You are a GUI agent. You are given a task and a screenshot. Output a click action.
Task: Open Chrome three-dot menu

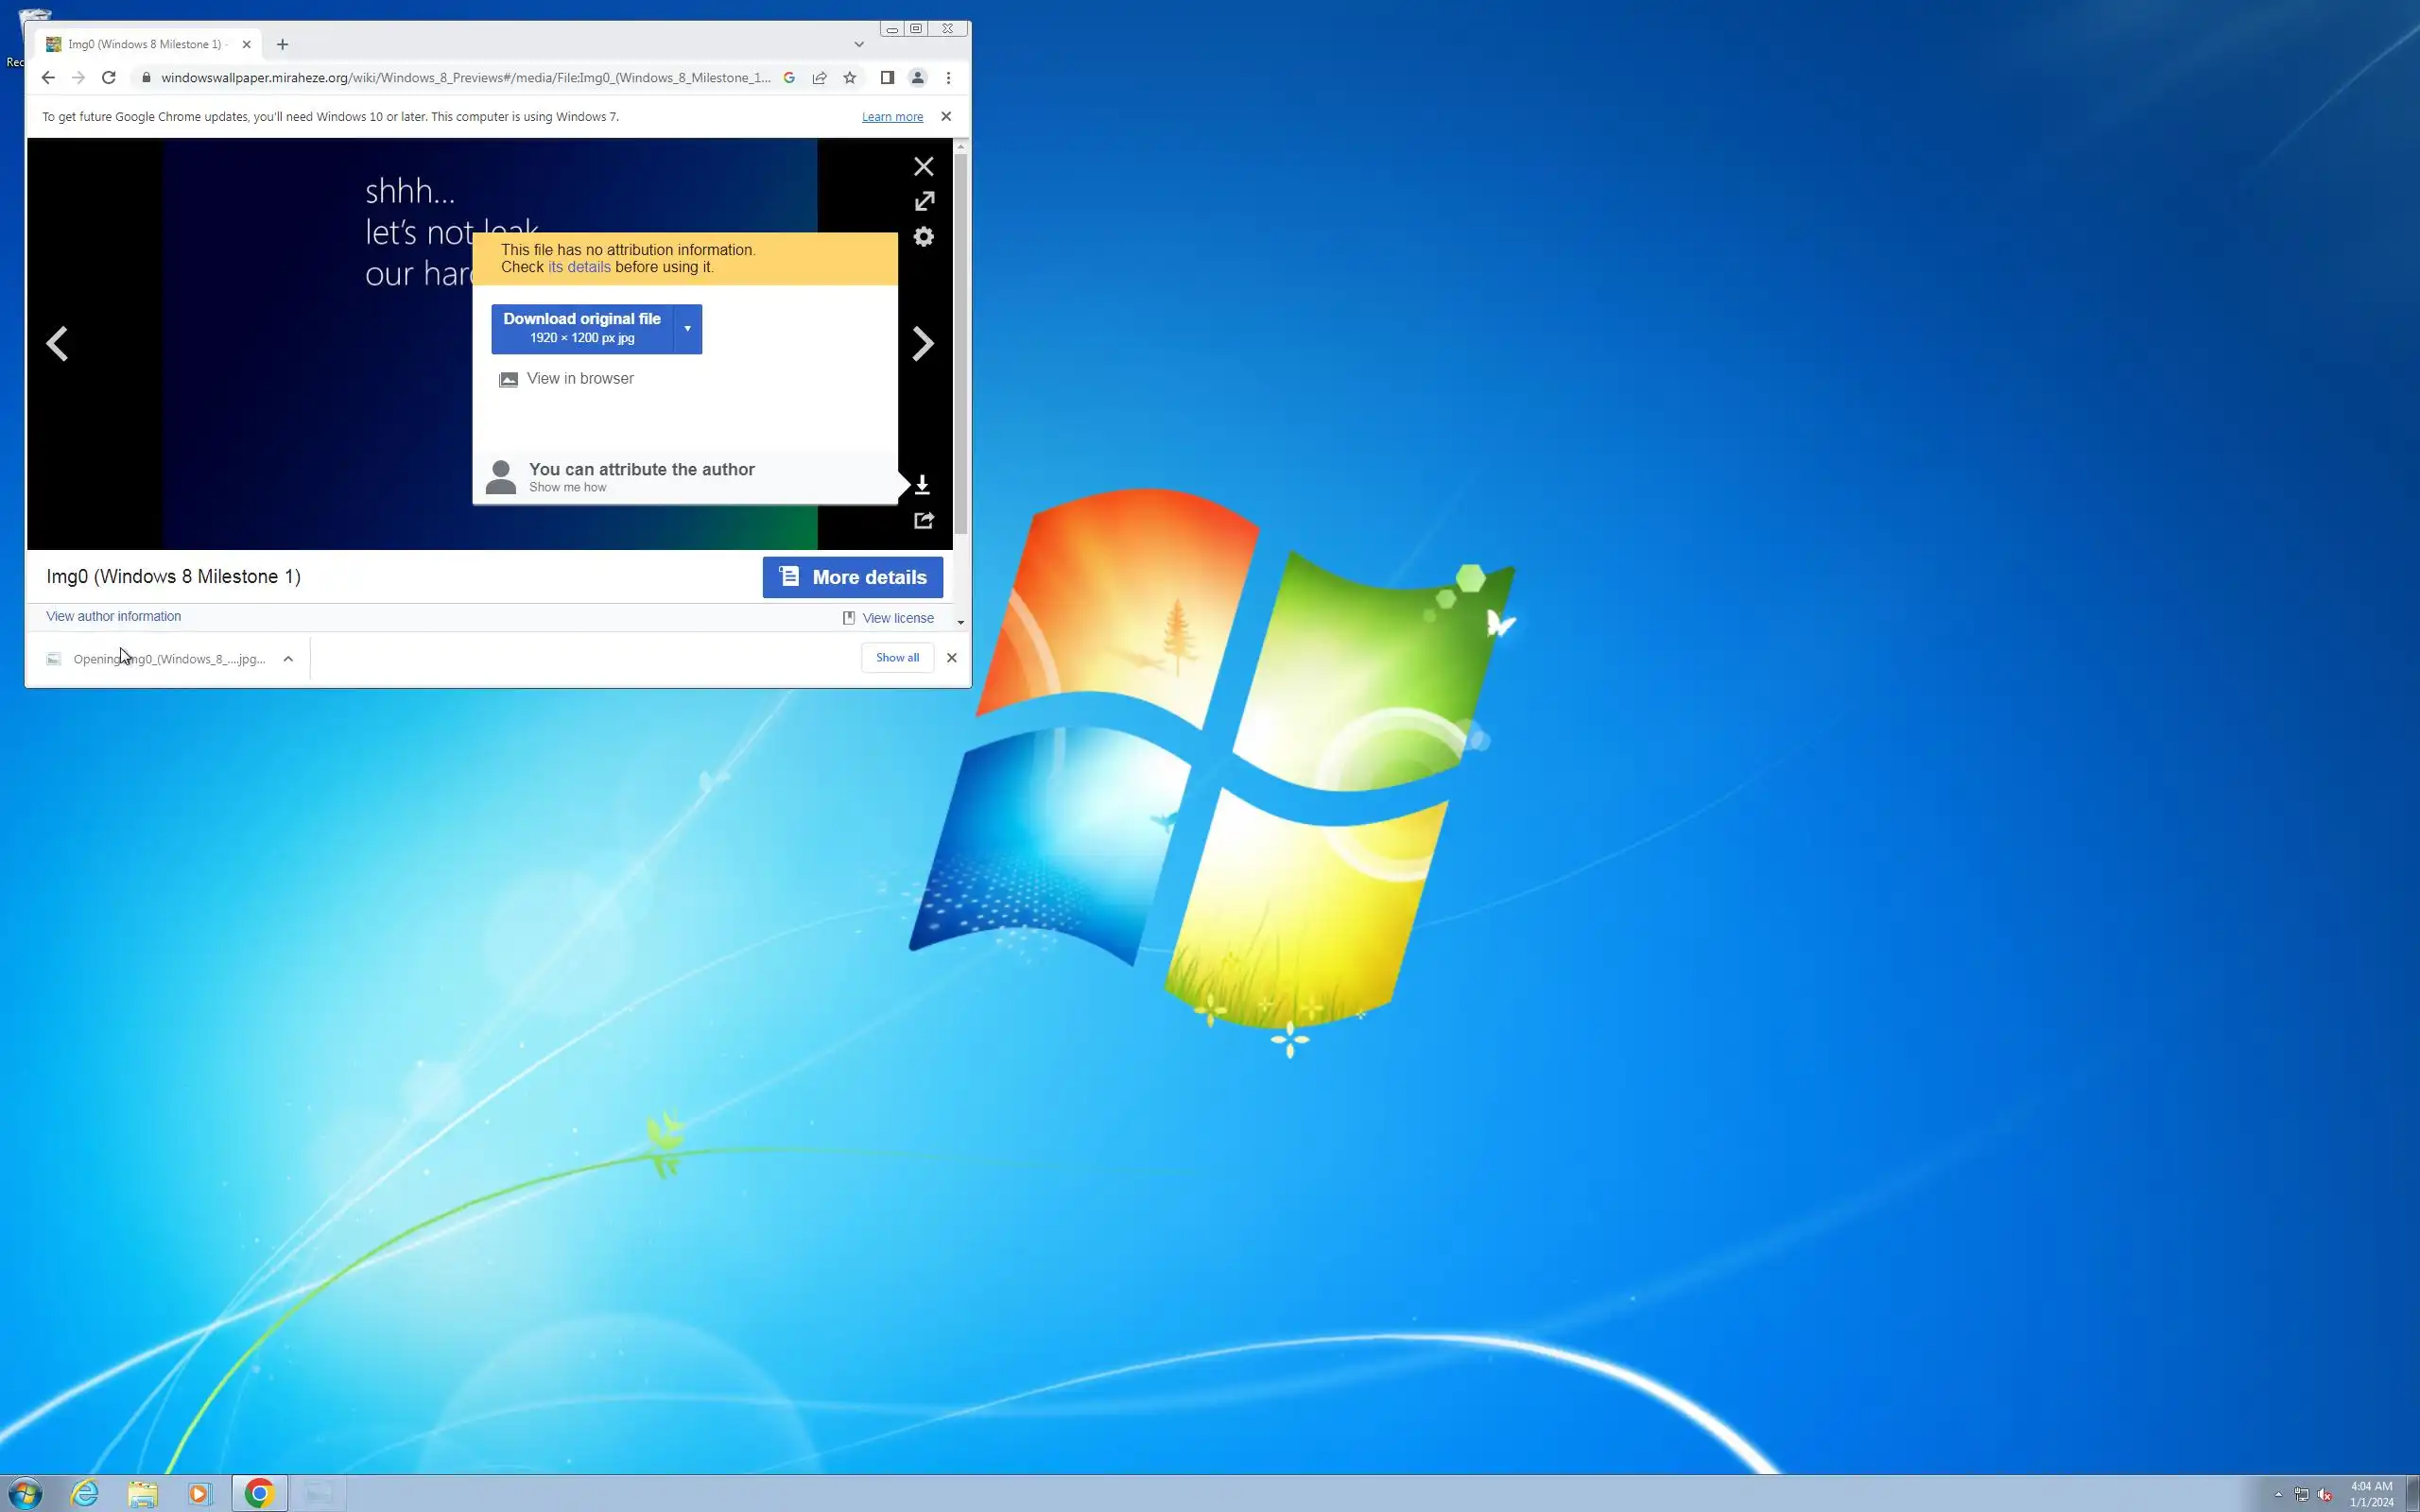pos(948,78)
